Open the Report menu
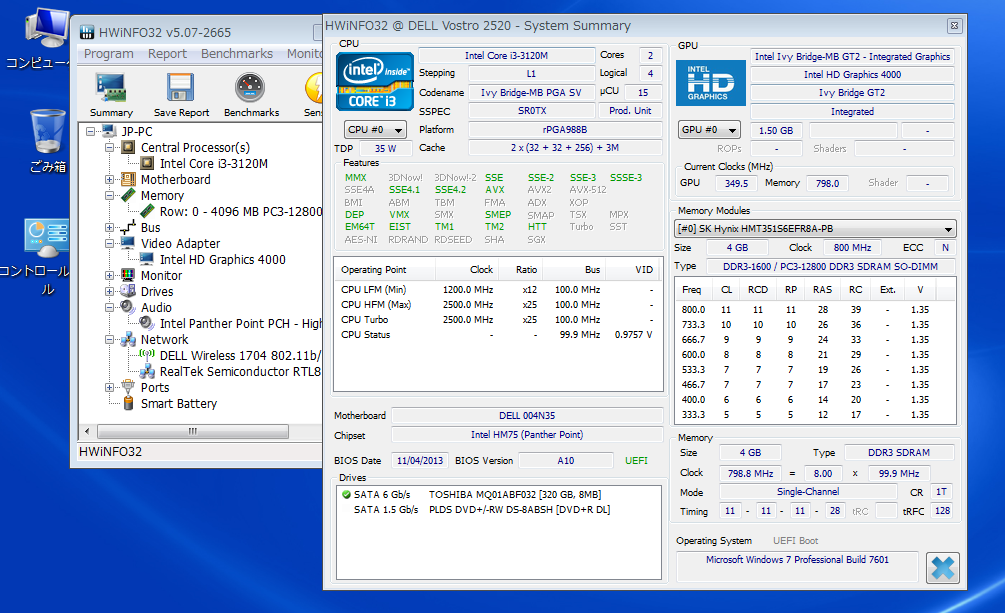Viewport: 1005px width, 613px height. (x=167, y=54)
